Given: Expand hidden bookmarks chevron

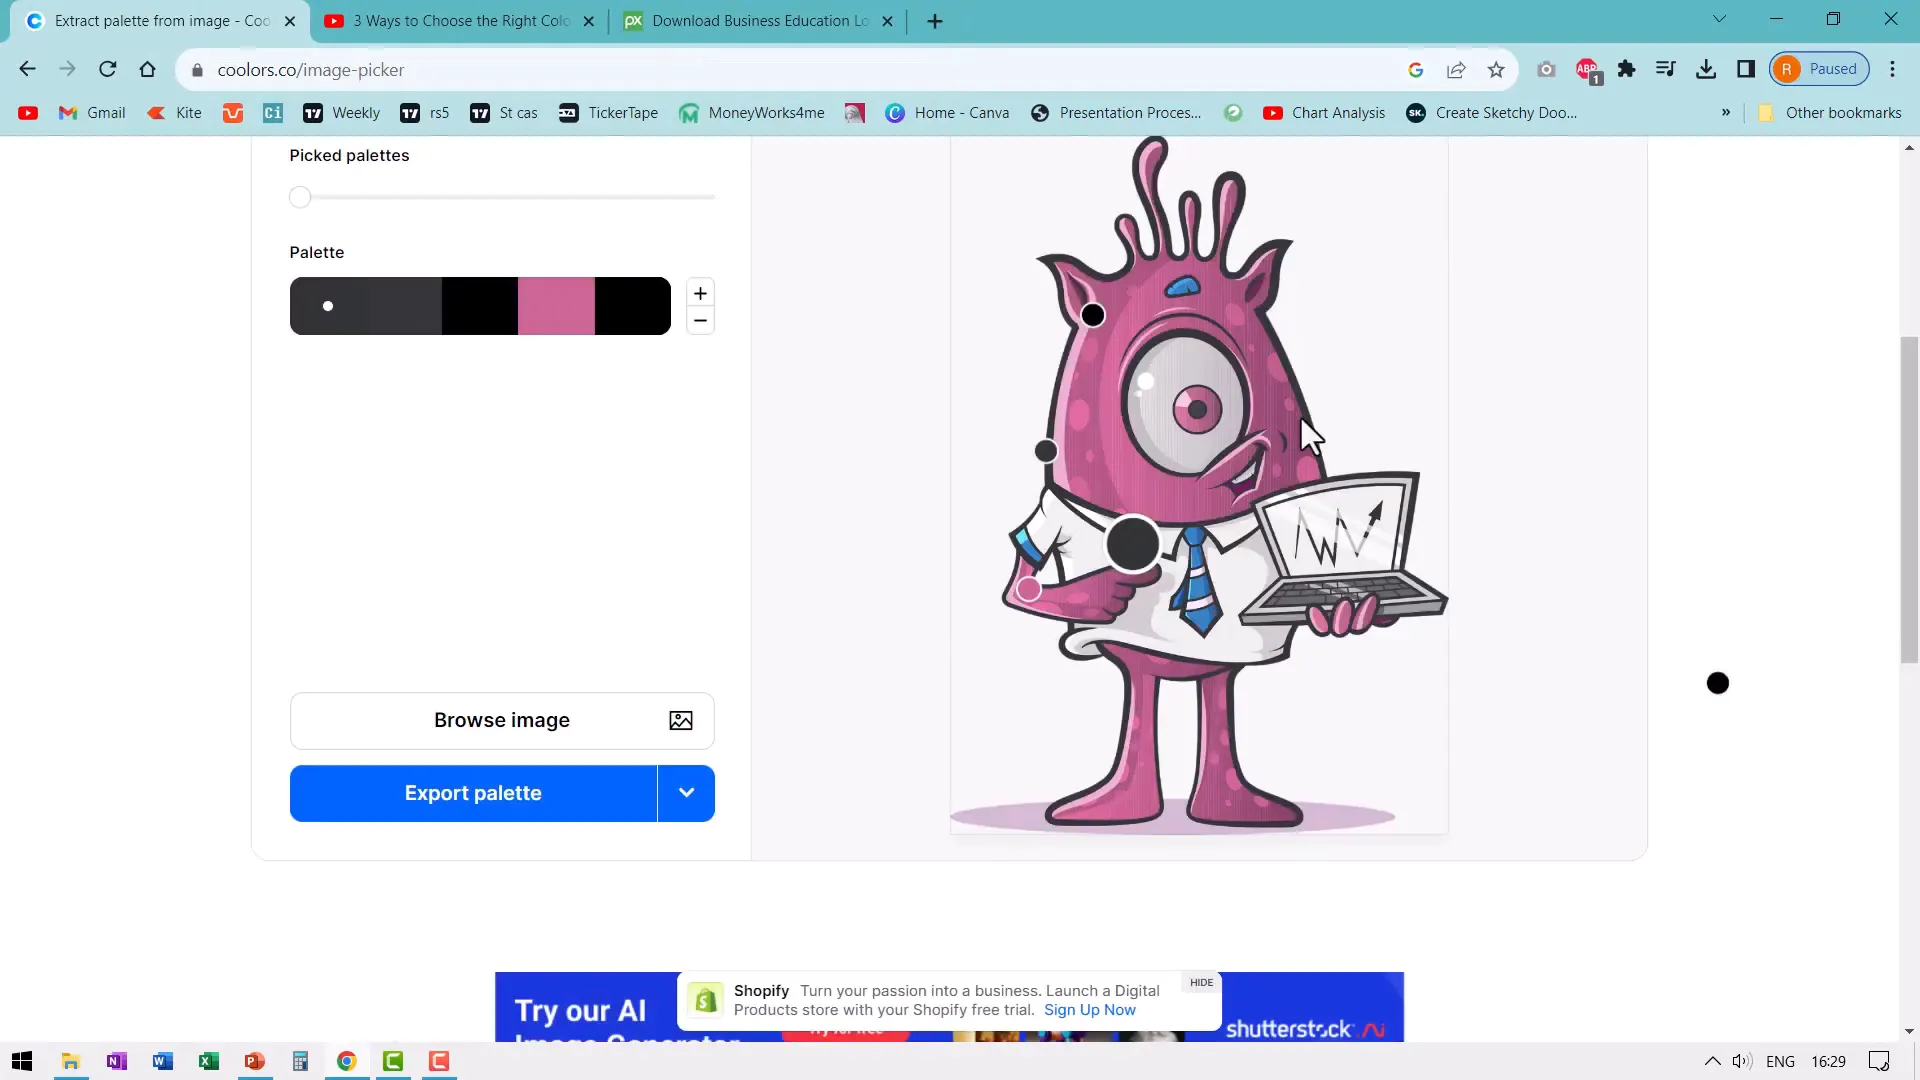Looking at the screenshot, I should 1726,113.
